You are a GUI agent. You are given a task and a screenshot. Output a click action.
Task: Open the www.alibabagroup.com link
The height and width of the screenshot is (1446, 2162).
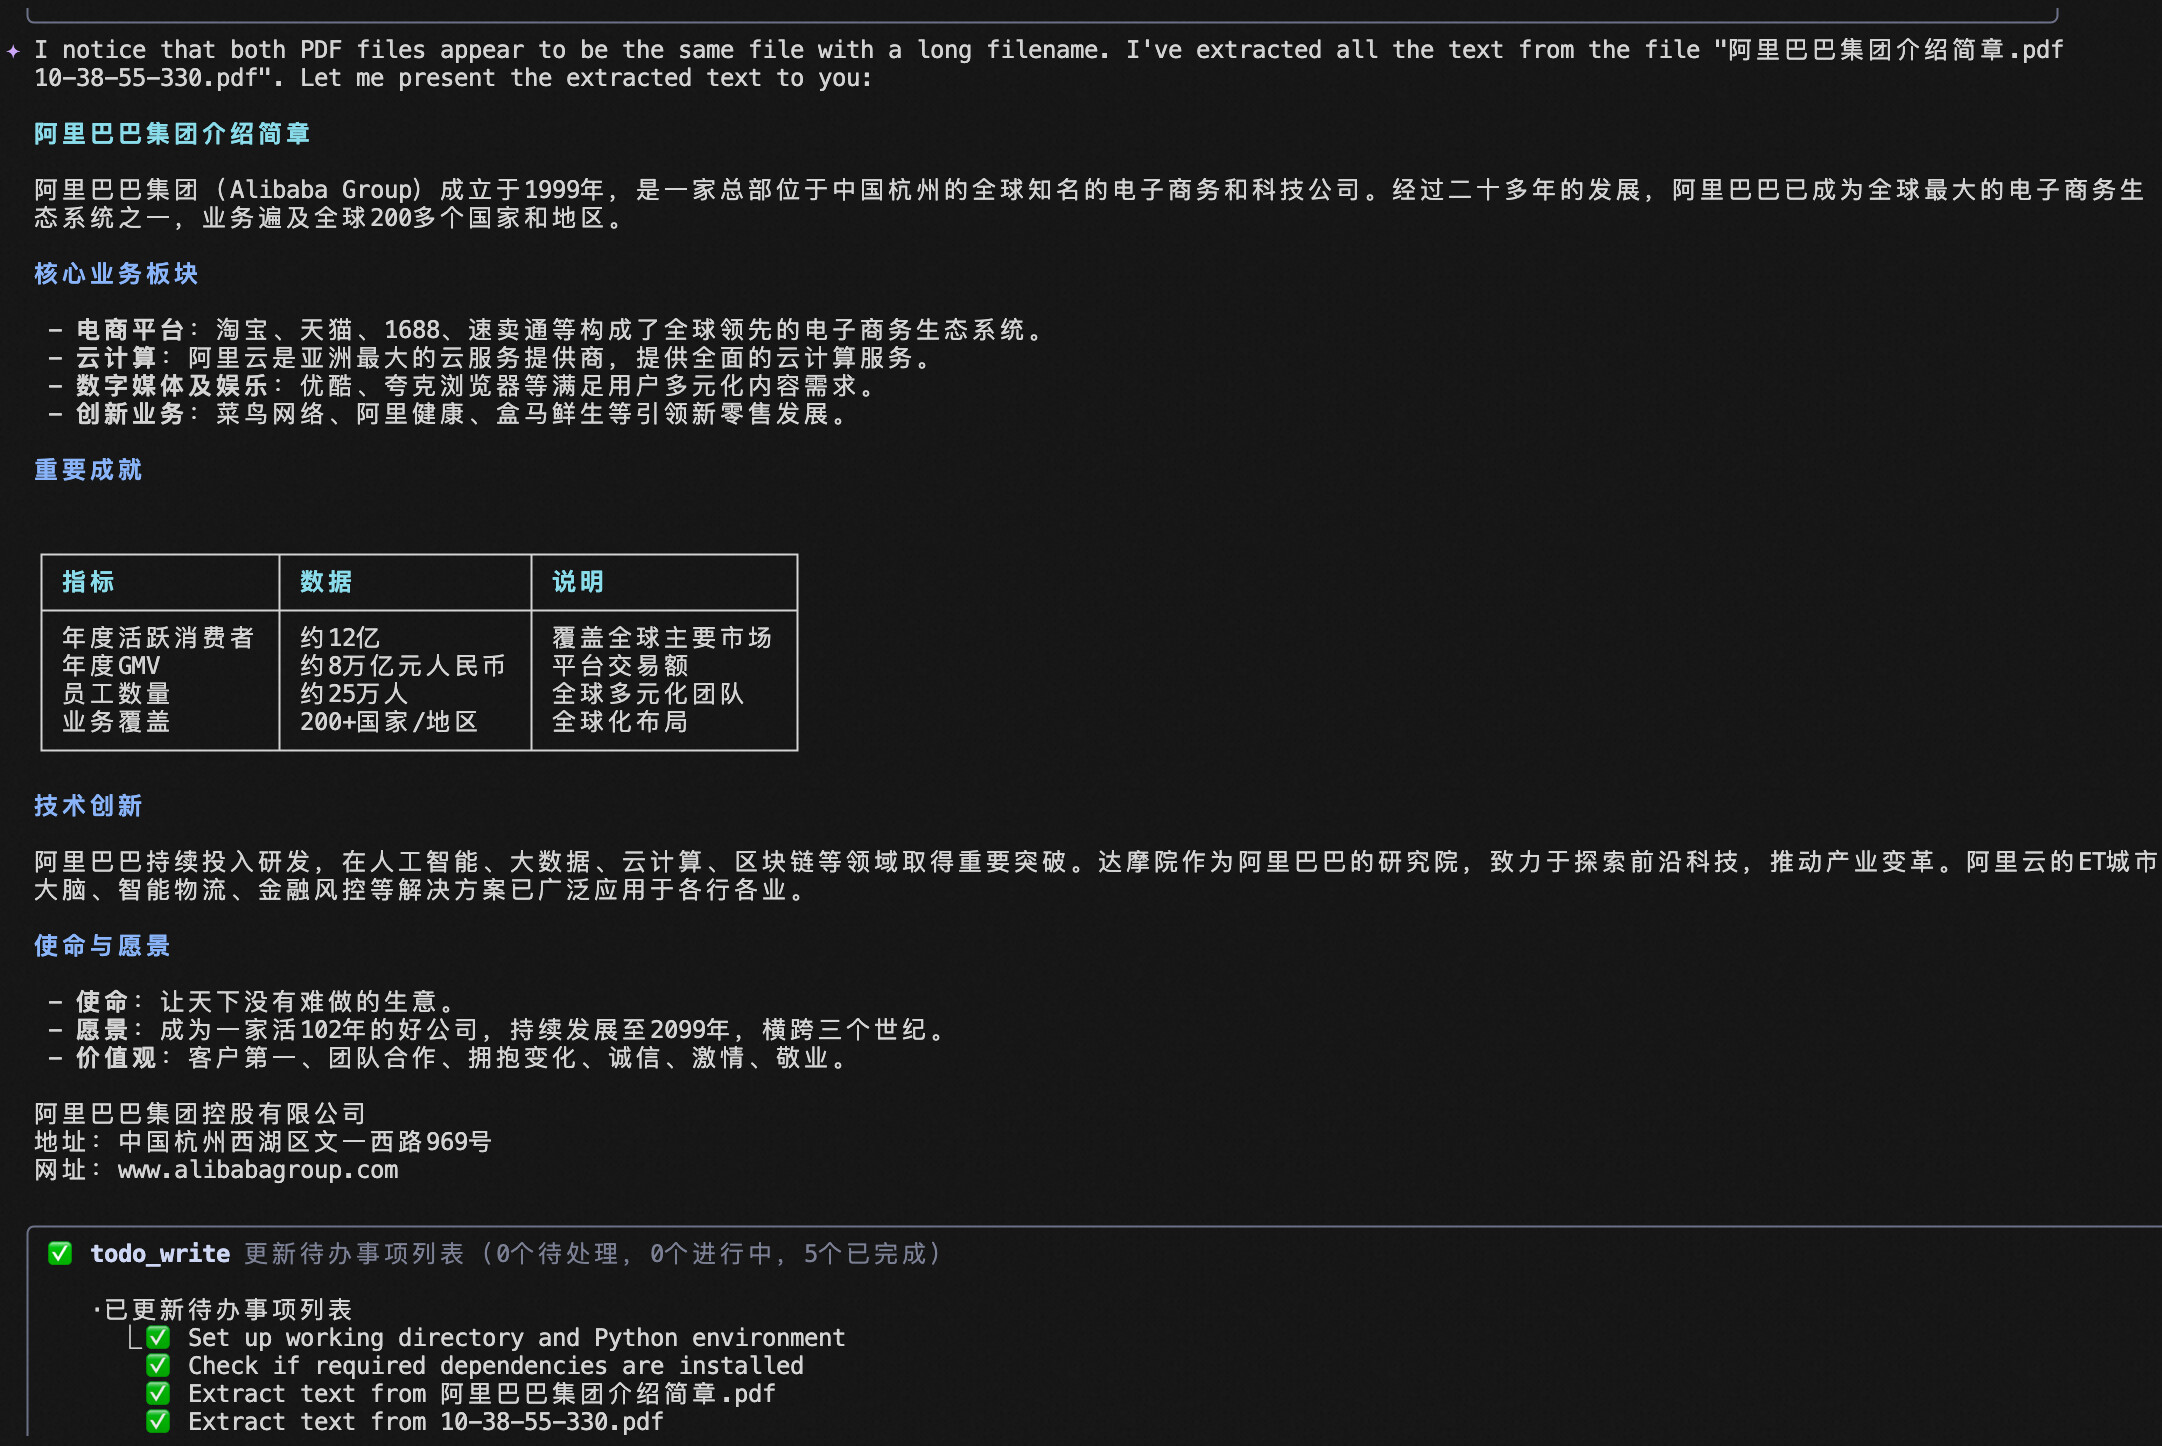(258, 1169)
